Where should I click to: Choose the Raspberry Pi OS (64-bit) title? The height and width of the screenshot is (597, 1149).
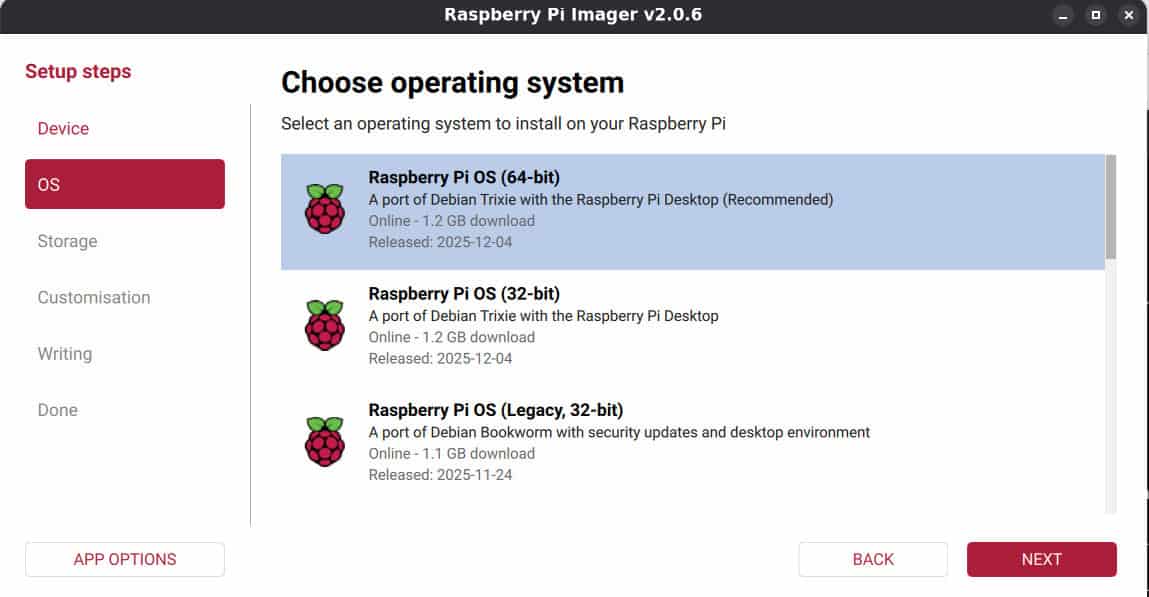(464, 178)
